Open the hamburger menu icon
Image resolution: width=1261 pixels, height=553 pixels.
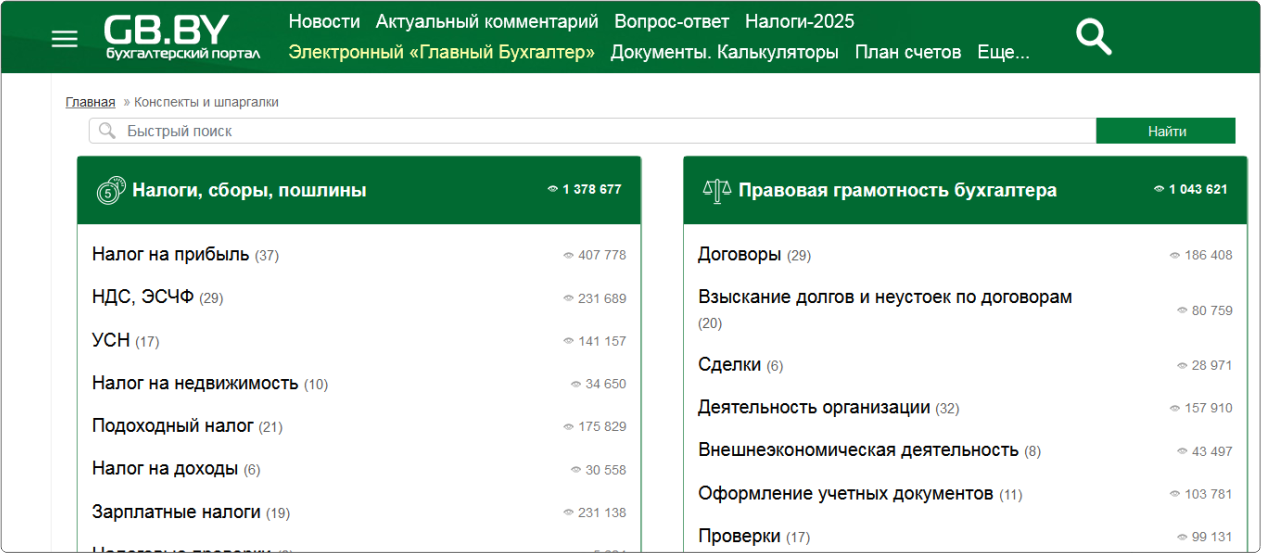pos(64,39)
